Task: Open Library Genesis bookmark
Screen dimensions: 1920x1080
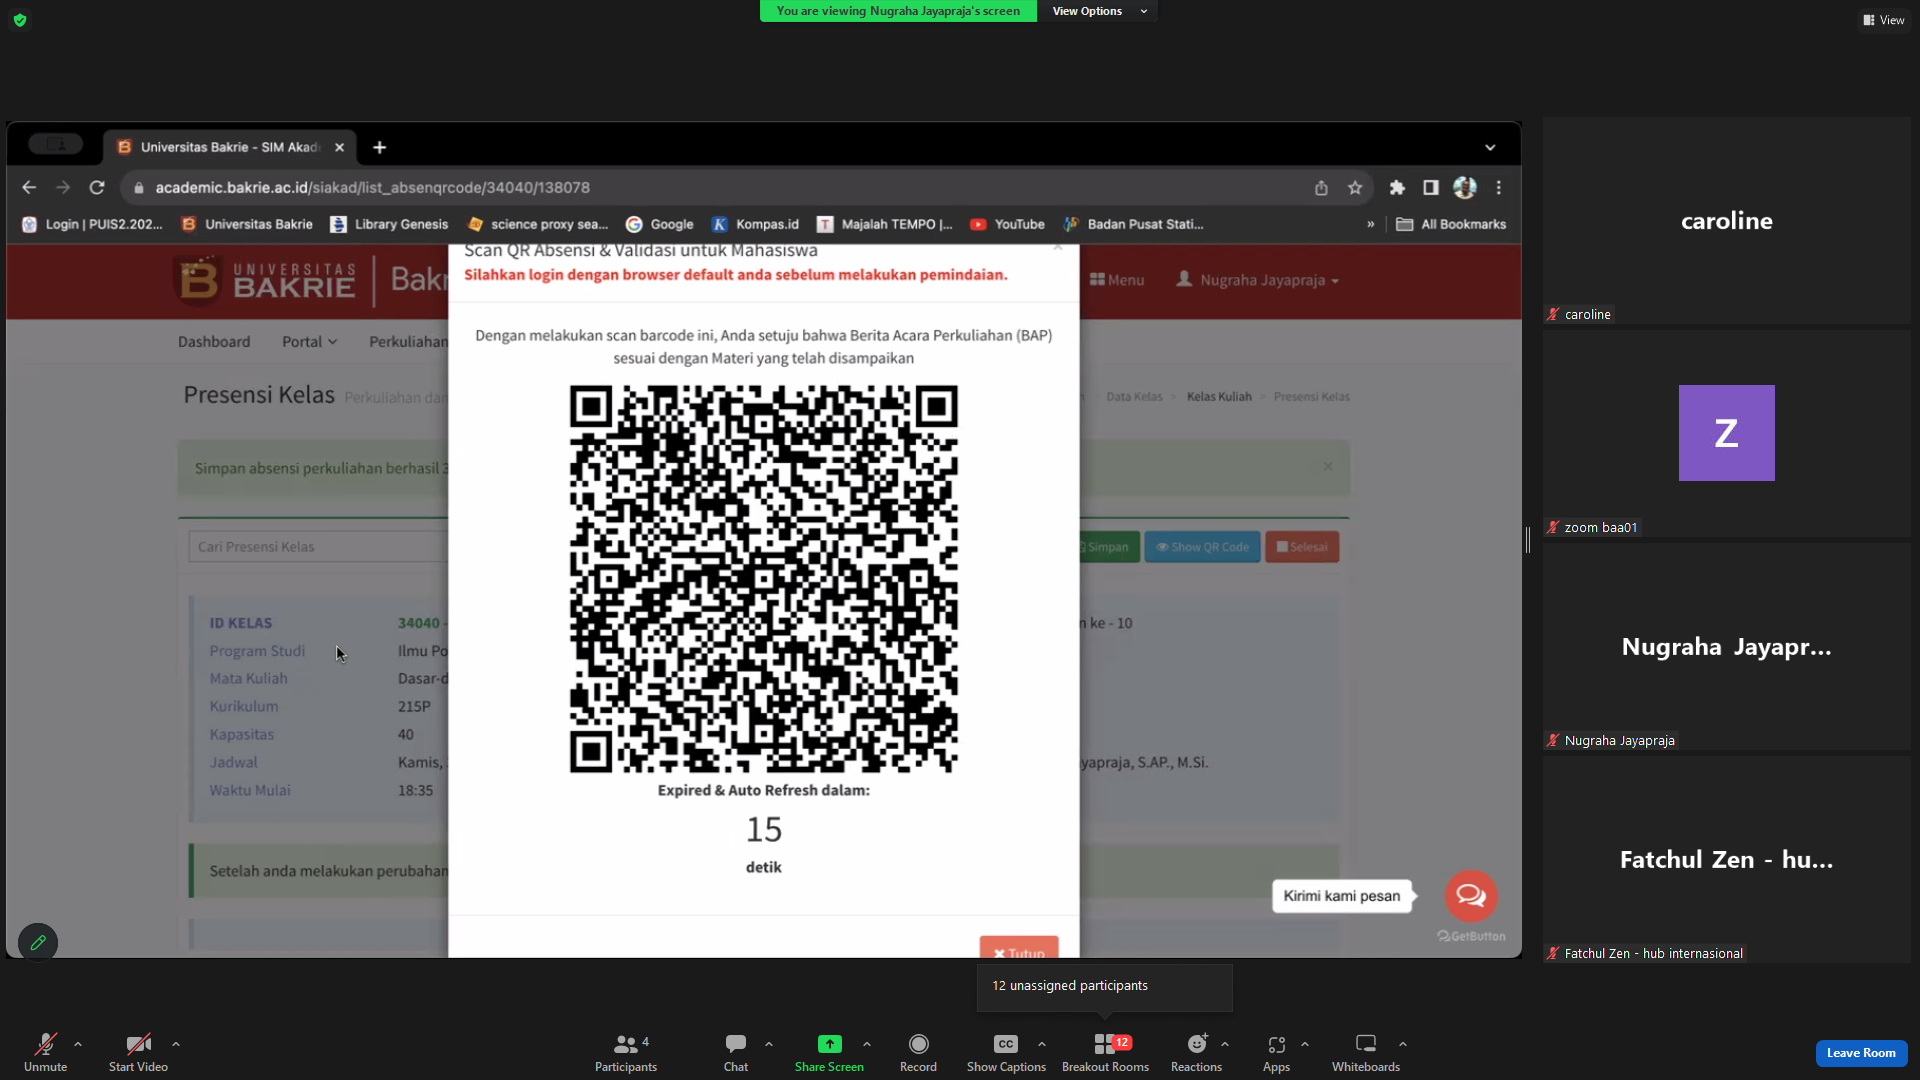Action: [x=390, y=224]
